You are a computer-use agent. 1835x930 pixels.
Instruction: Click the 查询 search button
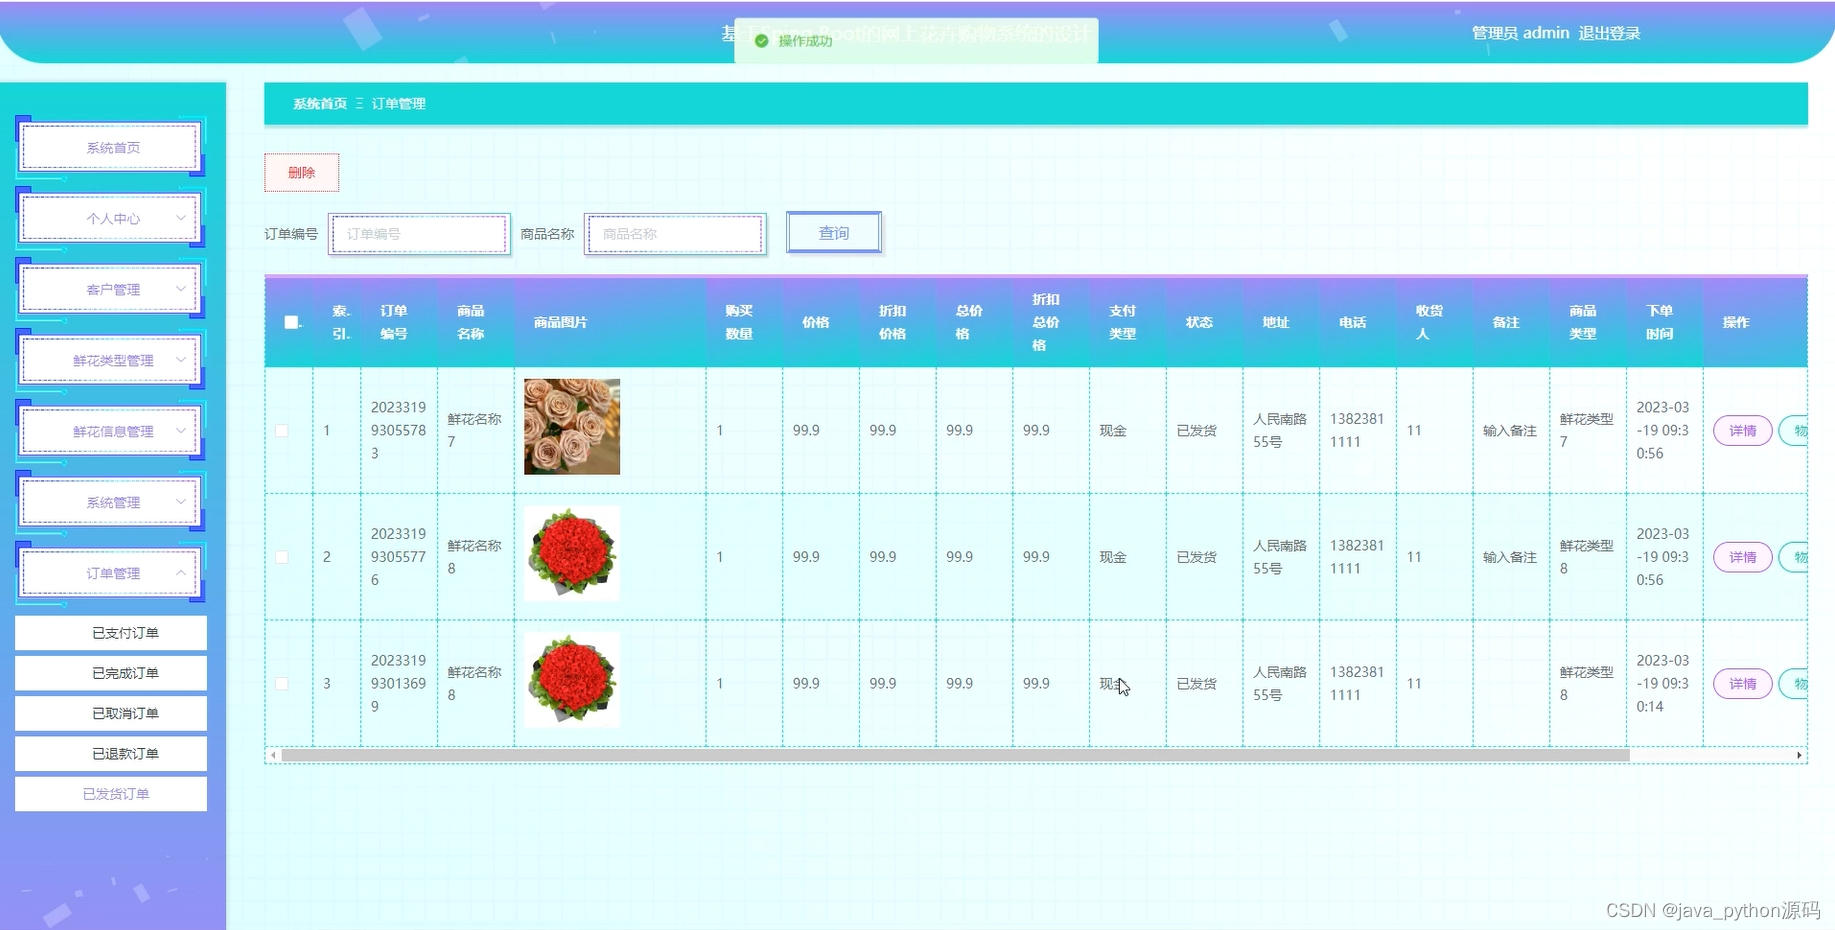(x=834, y=233)
